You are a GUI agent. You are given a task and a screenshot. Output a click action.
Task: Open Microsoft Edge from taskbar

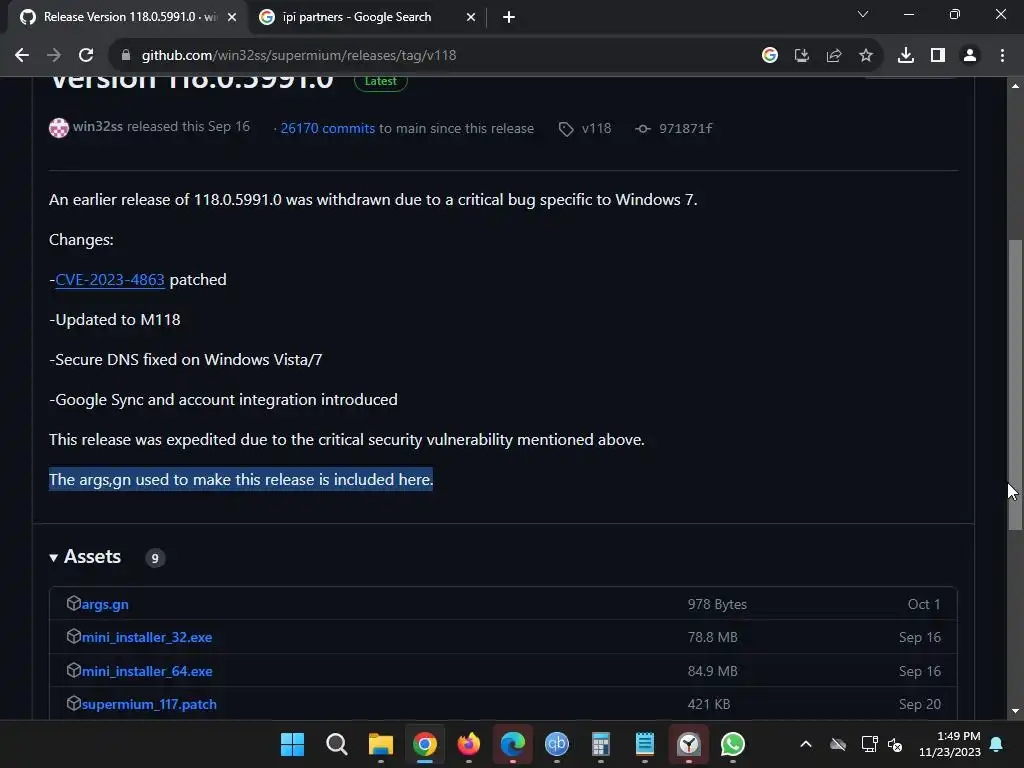(x=513, y=744)
